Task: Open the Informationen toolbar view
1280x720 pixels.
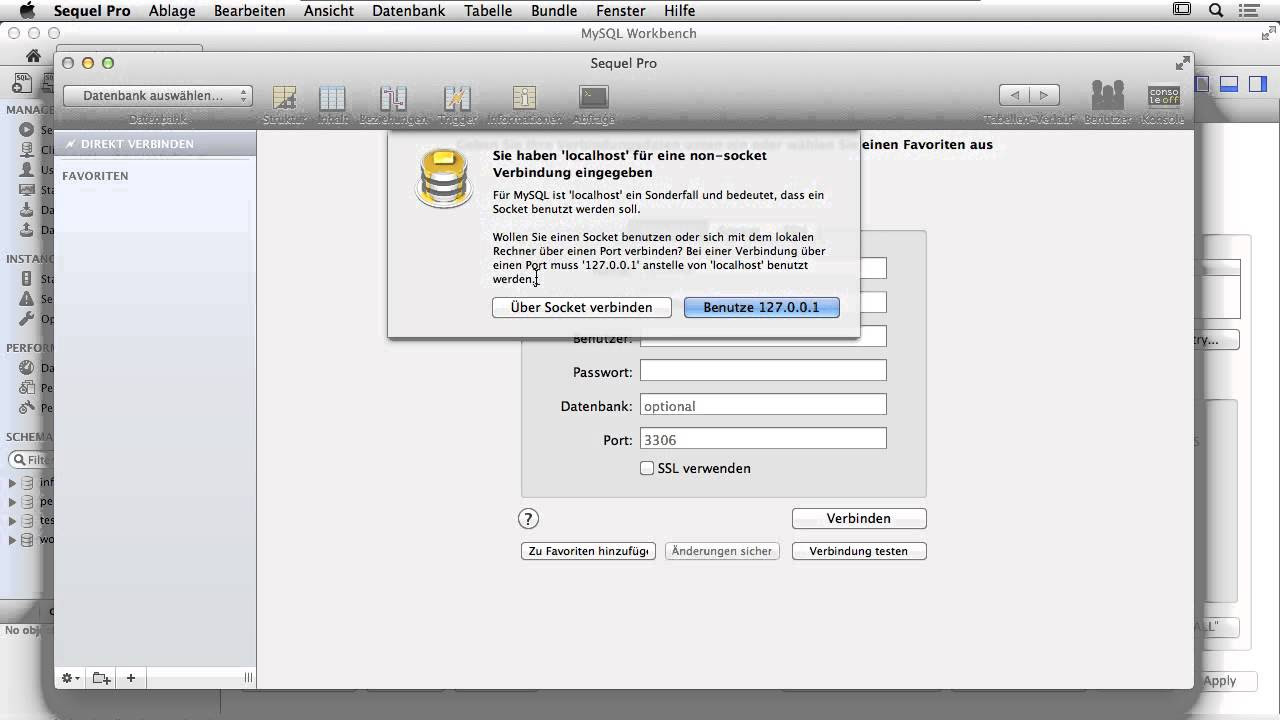Action: tap(524, 104)
